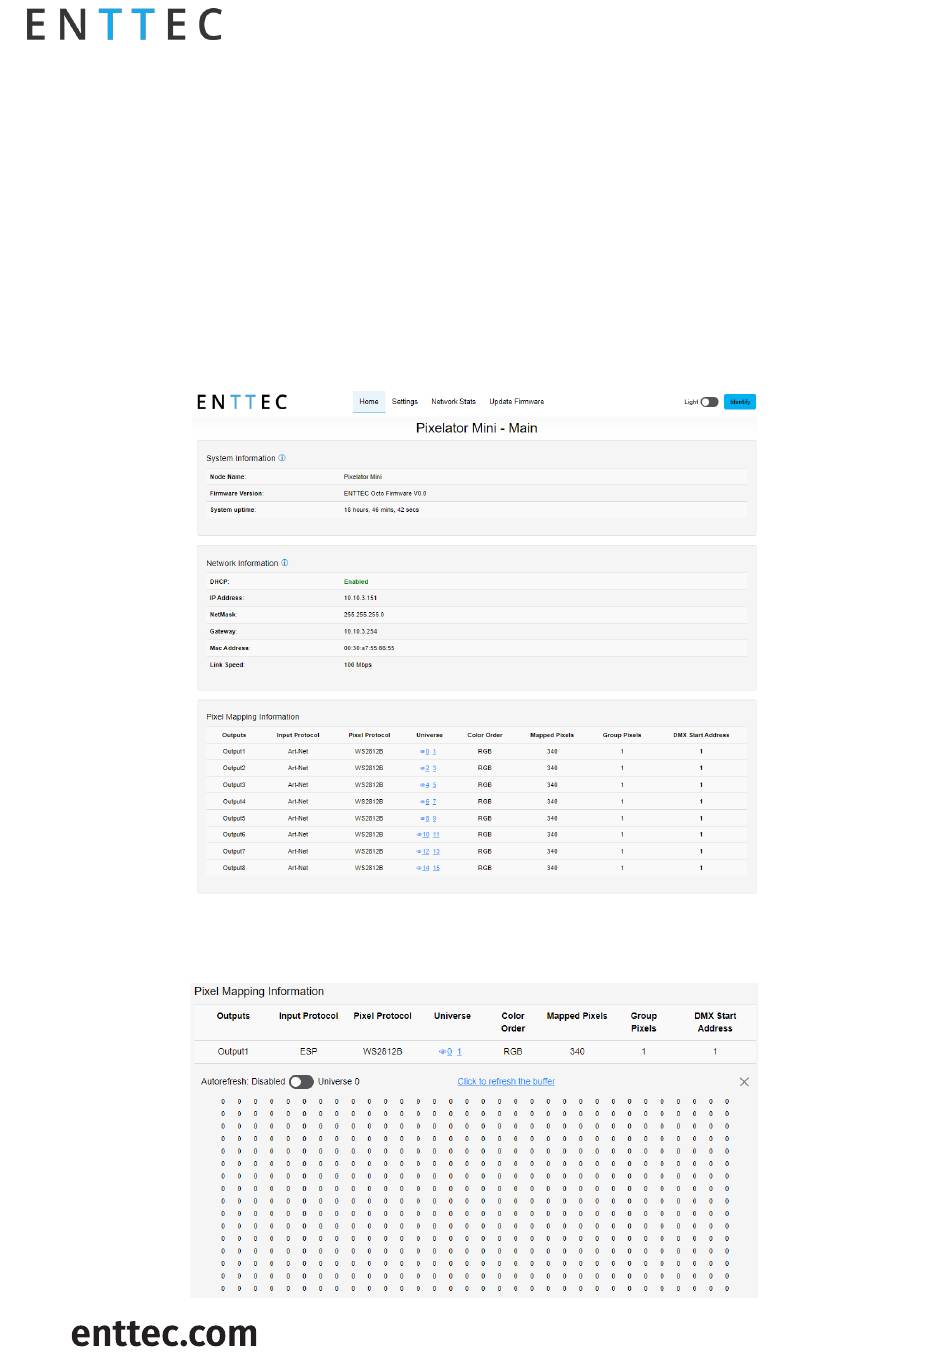Open the Settings tab

(x=405, y=401)
